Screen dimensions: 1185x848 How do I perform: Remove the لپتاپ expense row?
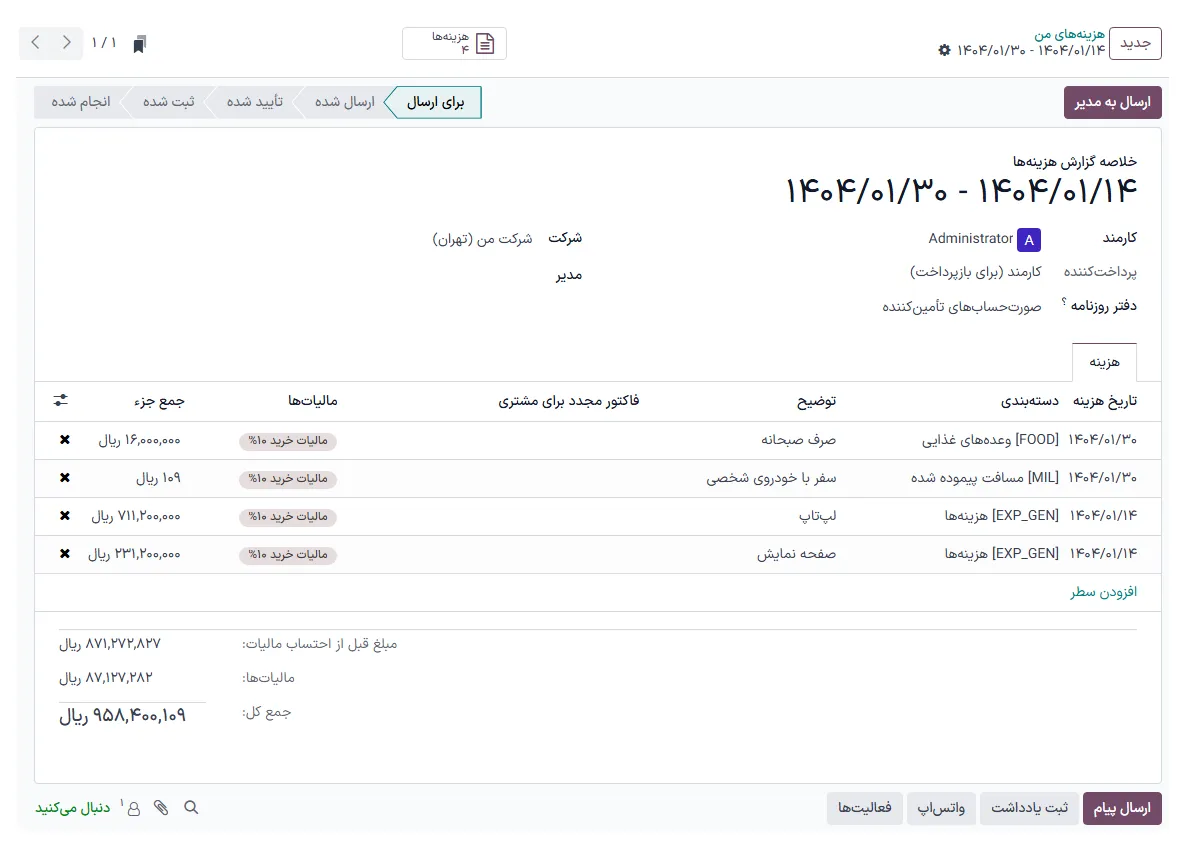pos(65,516)
